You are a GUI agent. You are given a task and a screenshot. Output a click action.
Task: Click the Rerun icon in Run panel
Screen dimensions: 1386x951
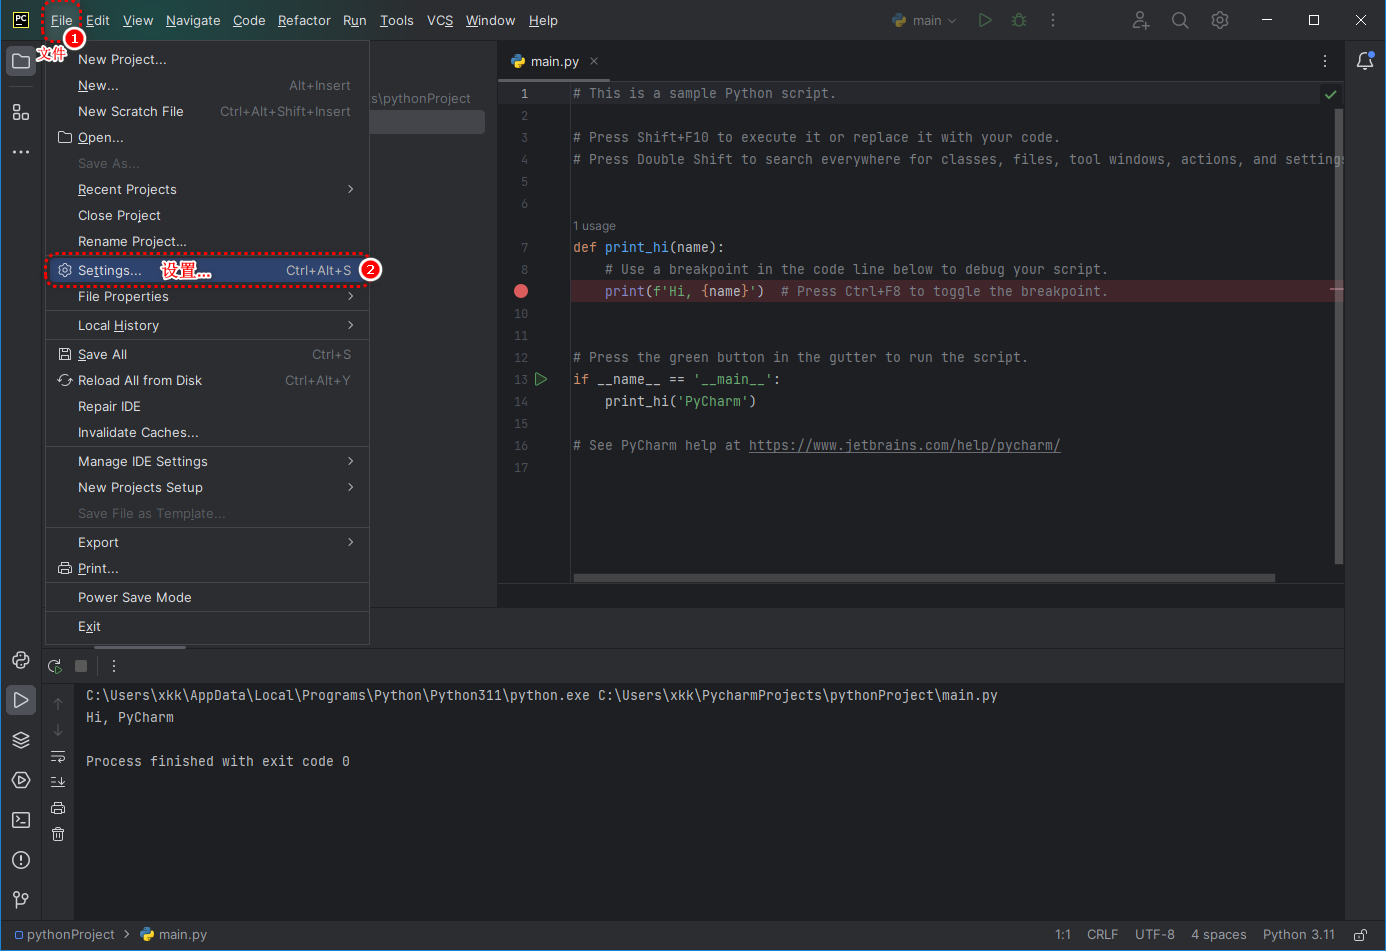pos(55,666)
